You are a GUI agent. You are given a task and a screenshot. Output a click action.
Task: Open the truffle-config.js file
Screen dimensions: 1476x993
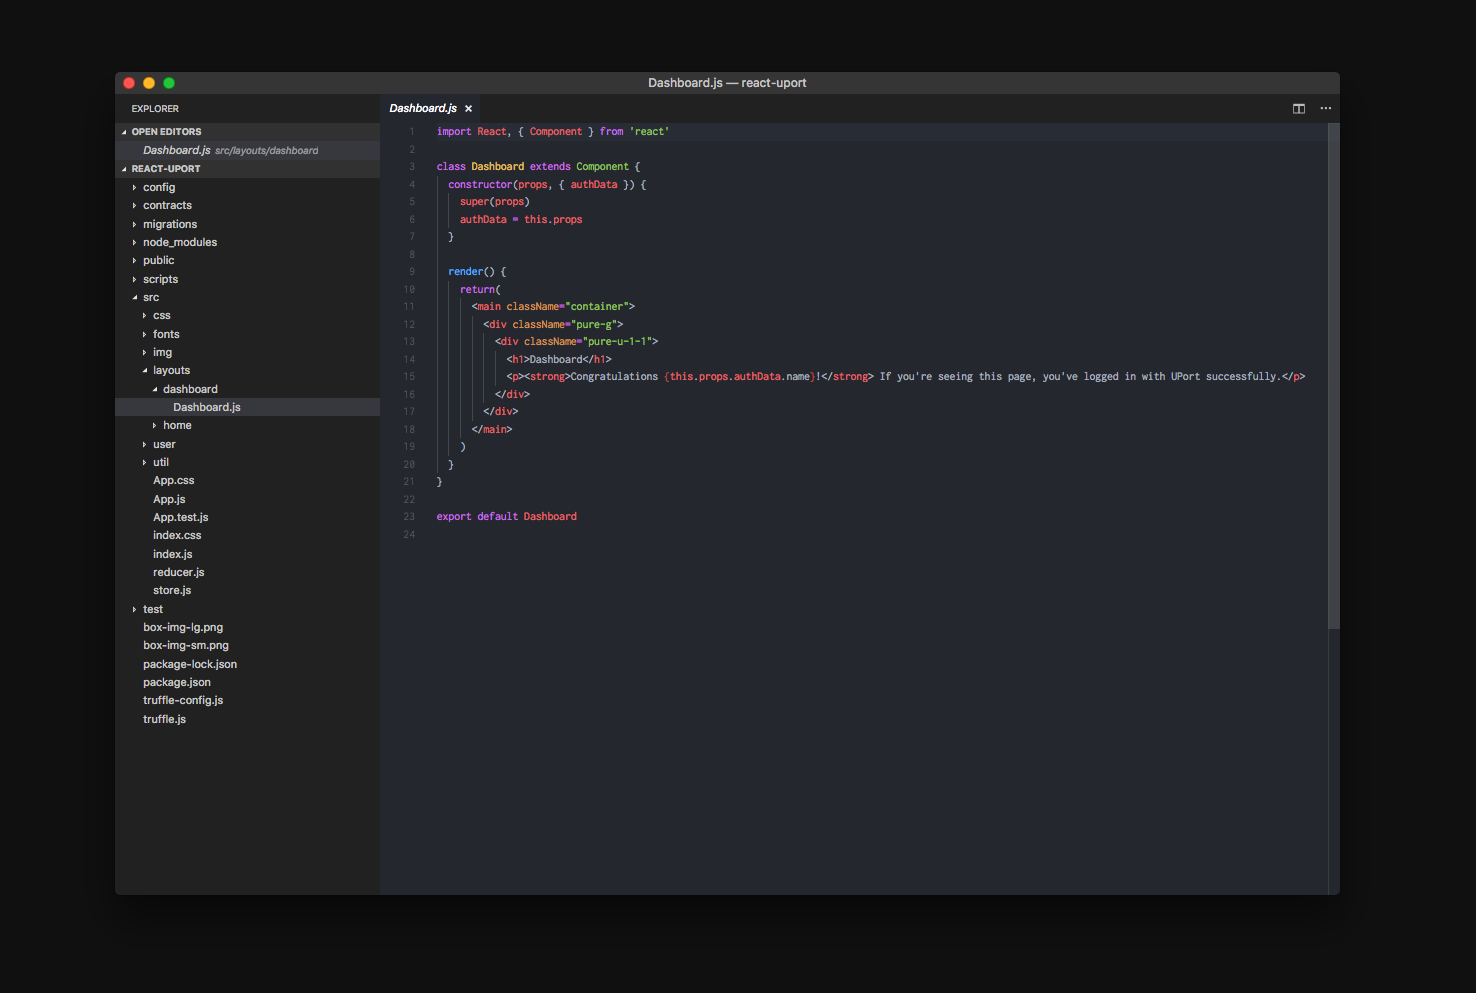pos(183,700)
